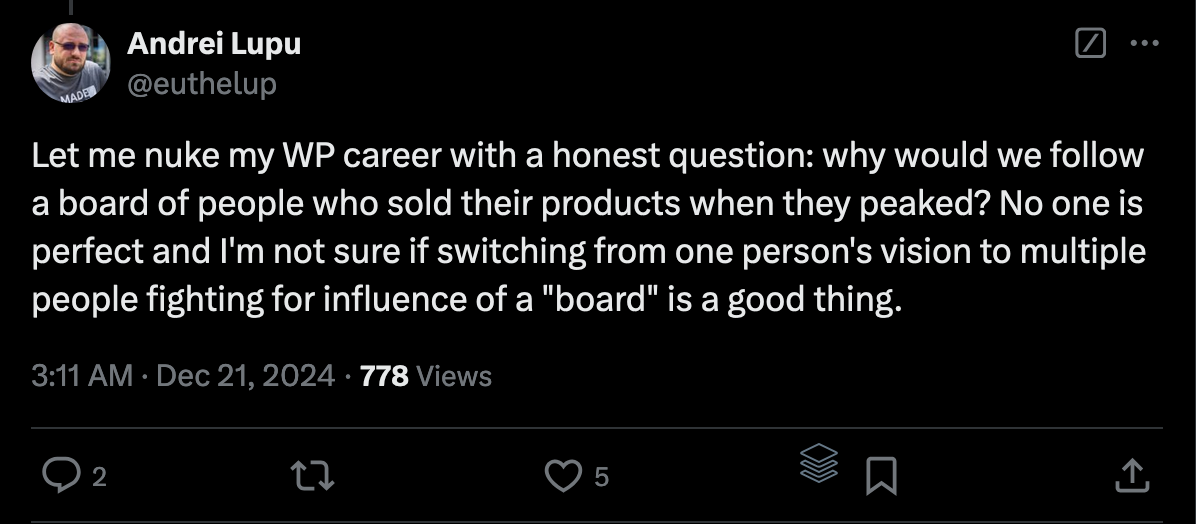The height and width of the screenshot is (524, 1196).
Task: Click the like count number 5
Action: [x=600, y=478]
